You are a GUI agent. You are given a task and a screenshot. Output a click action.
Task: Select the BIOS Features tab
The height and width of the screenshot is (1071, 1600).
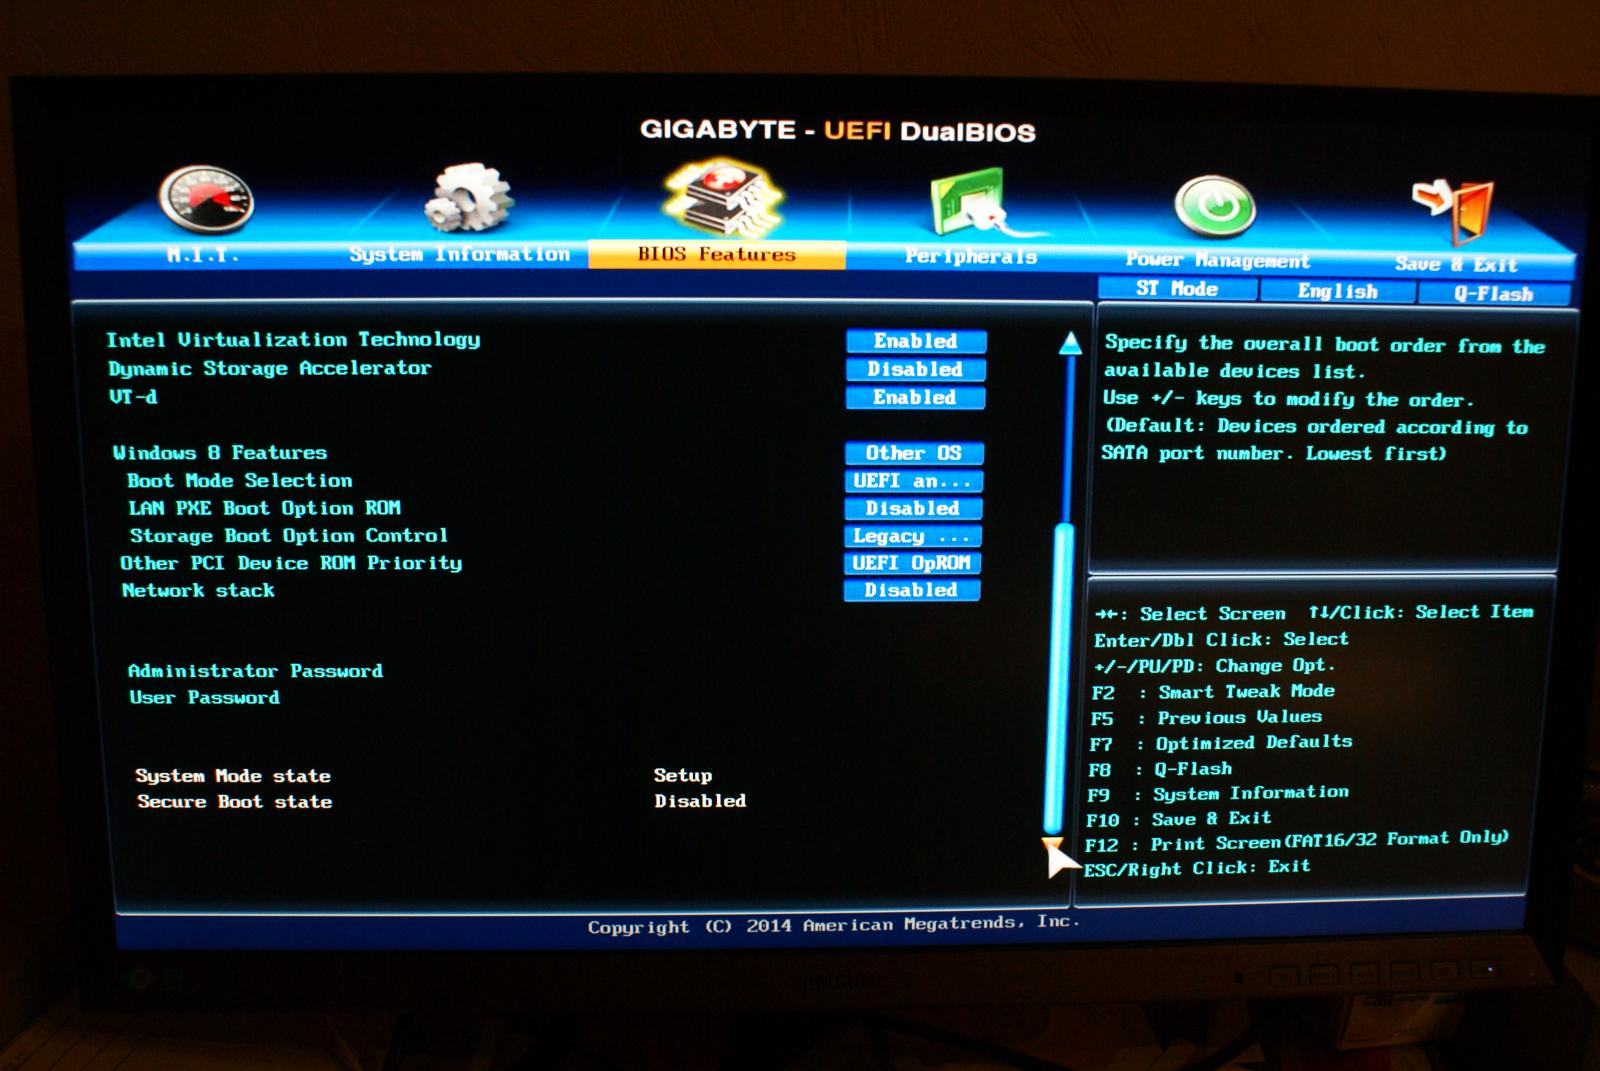click(x=717, y=254)
